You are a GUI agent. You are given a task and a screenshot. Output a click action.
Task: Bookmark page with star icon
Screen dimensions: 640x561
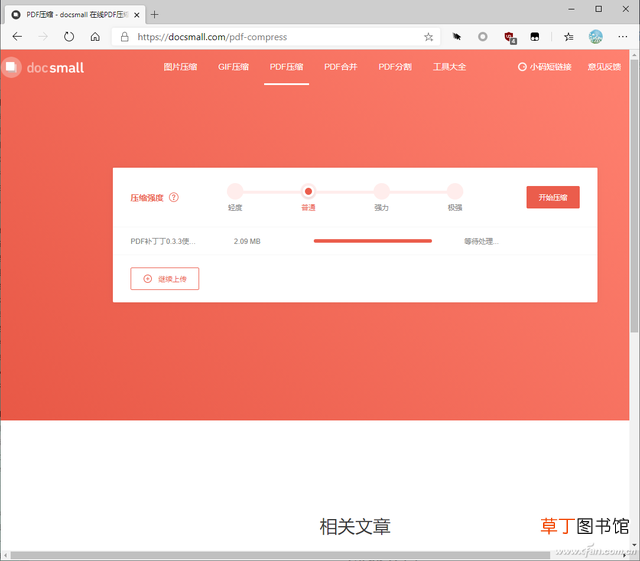coord(428,37)
